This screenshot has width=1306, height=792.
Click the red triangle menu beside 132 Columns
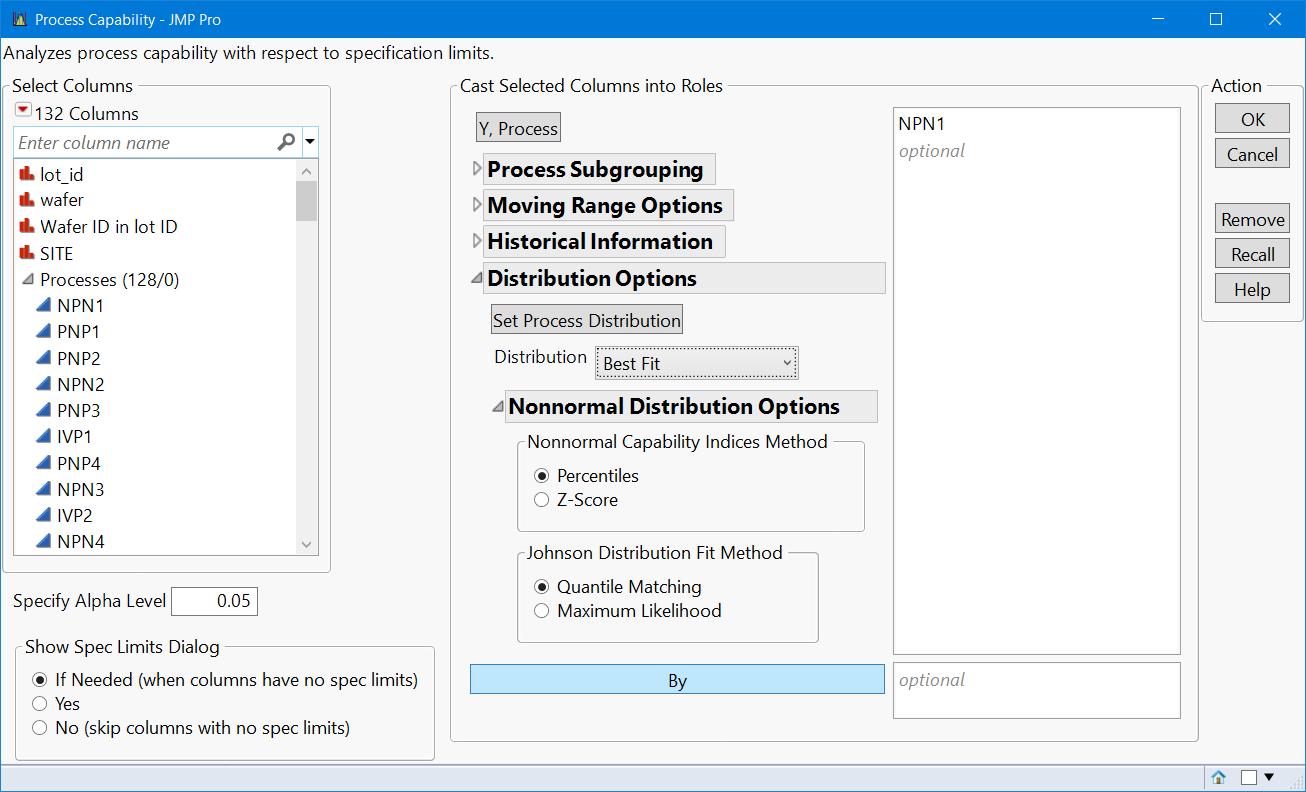[x=23, y=111]
